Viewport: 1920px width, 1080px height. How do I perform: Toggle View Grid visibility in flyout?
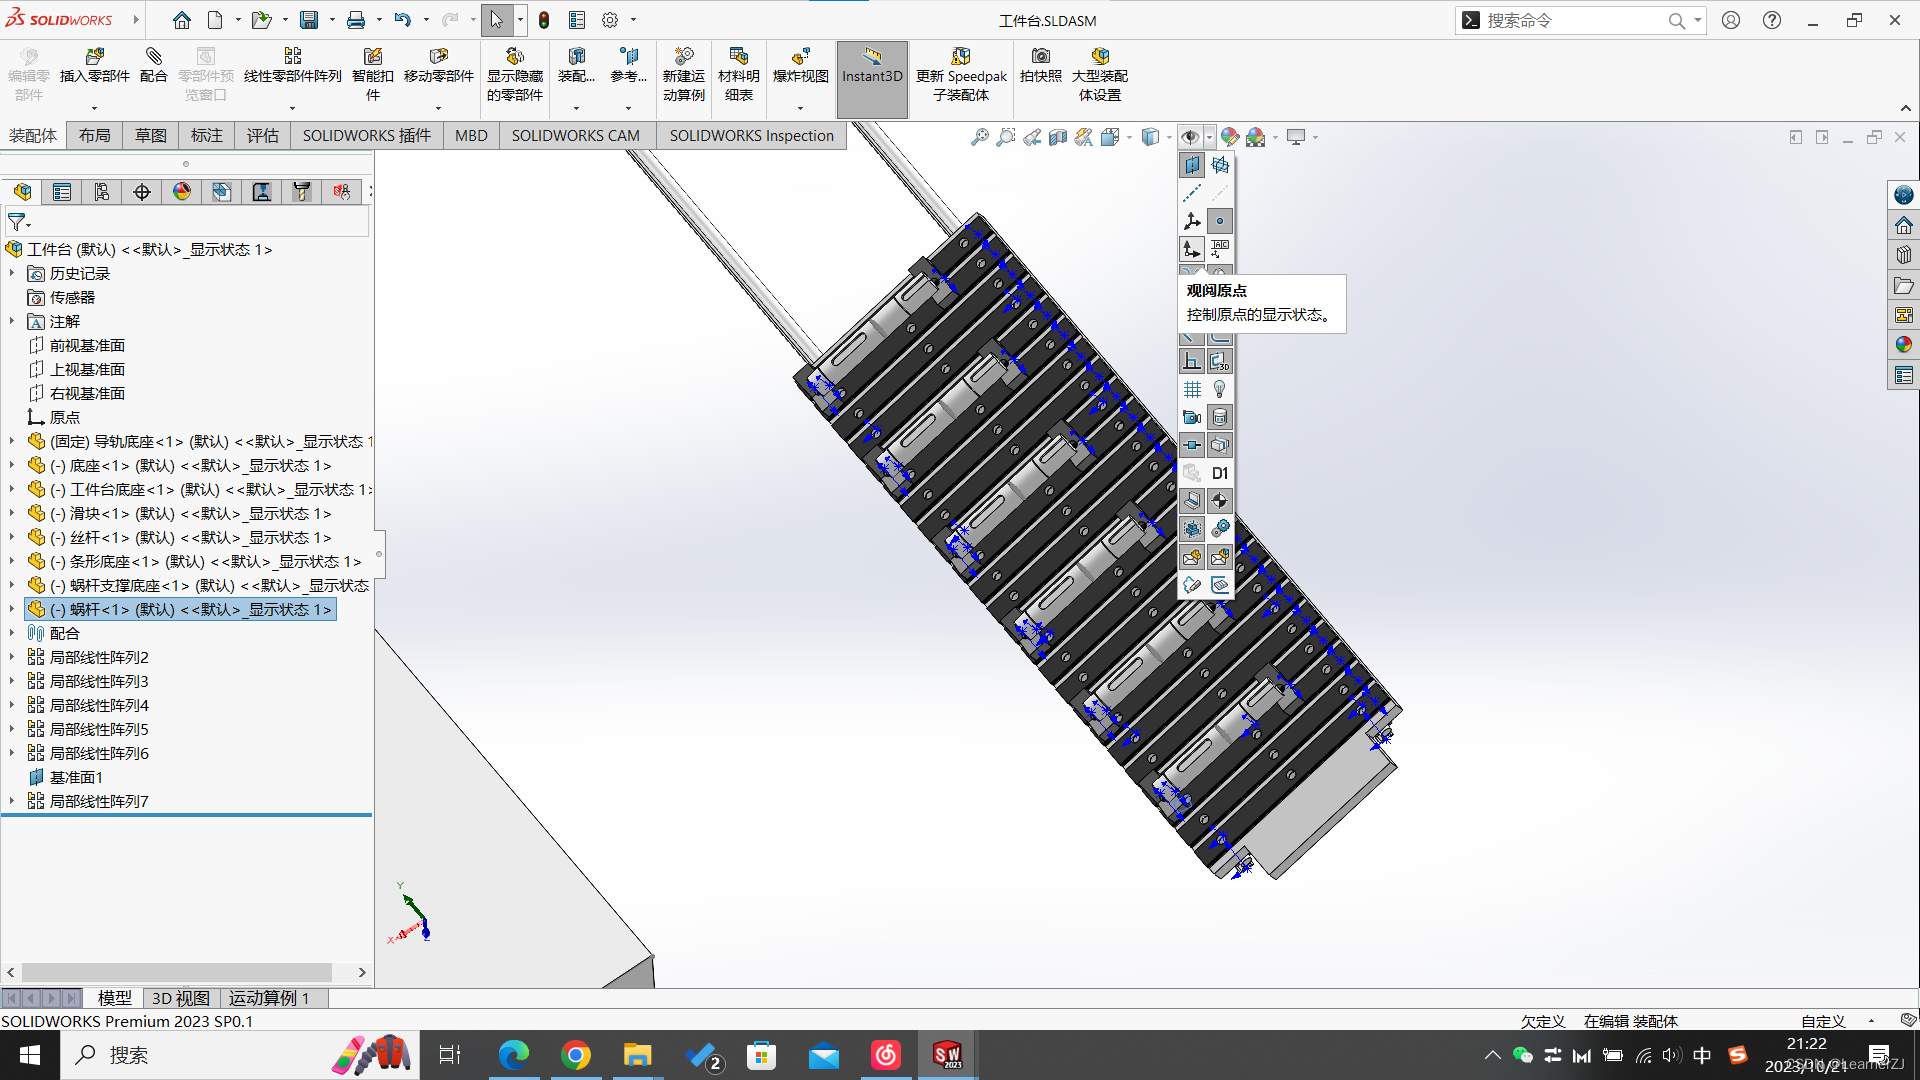pos(1192,389)
